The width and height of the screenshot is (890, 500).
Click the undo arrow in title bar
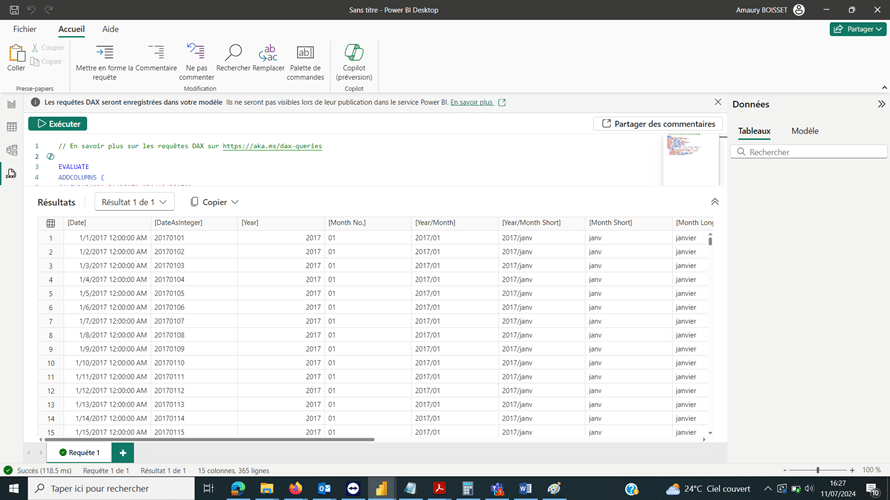(x=31, y=10)
